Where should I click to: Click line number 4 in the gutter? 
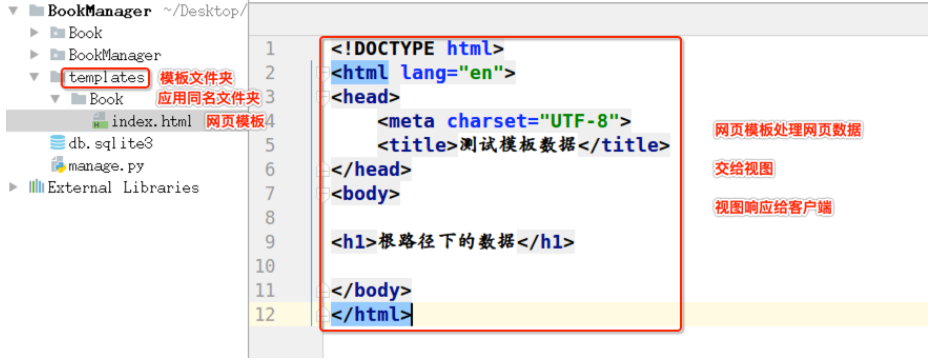(269, 121)
